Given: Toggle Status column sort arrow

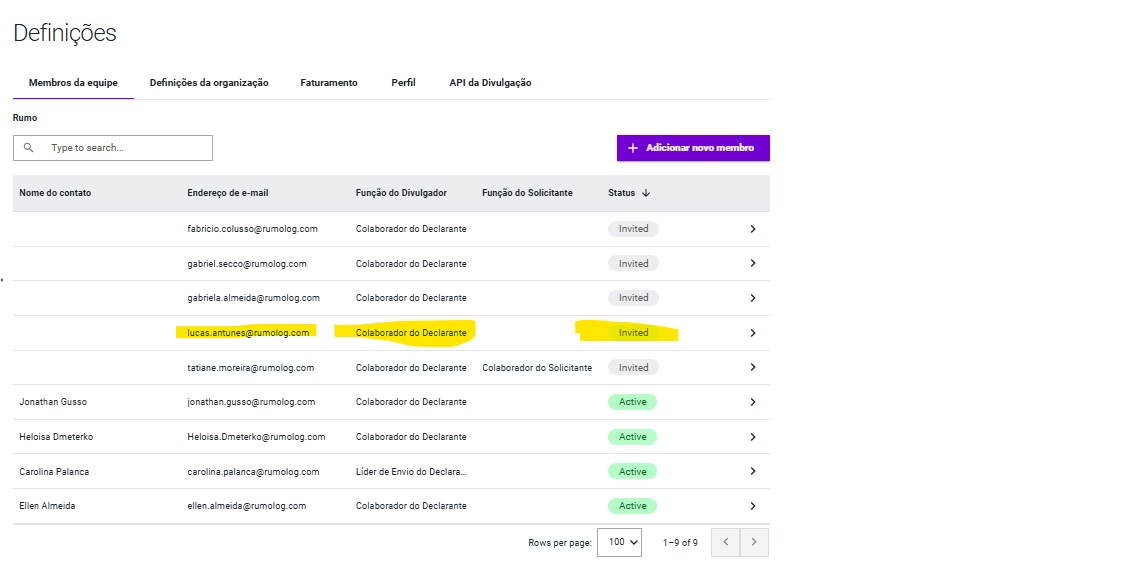Looking at the screenshot, I should (x=646, y=193).
